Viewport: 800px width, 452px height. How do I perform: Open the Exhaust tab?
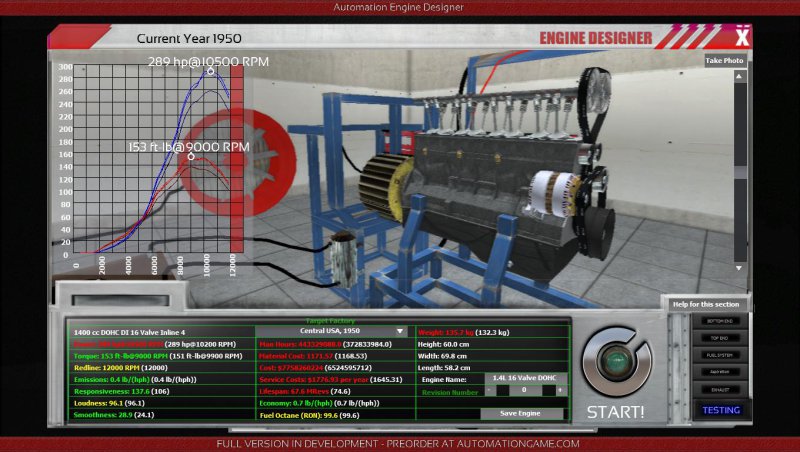(719, 388)
